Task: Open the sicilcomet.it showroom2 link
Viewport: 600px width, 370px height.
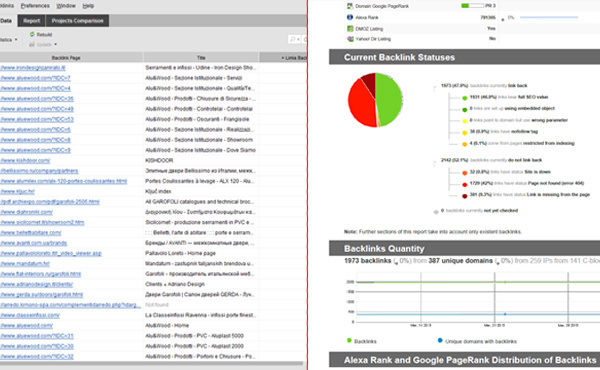Action: click(42, 222)
